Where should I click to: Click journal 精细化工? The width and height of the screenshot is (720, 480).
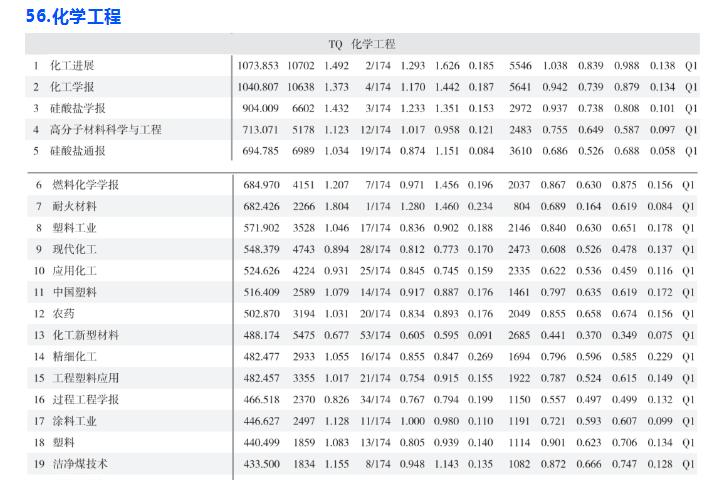point(74,356)
